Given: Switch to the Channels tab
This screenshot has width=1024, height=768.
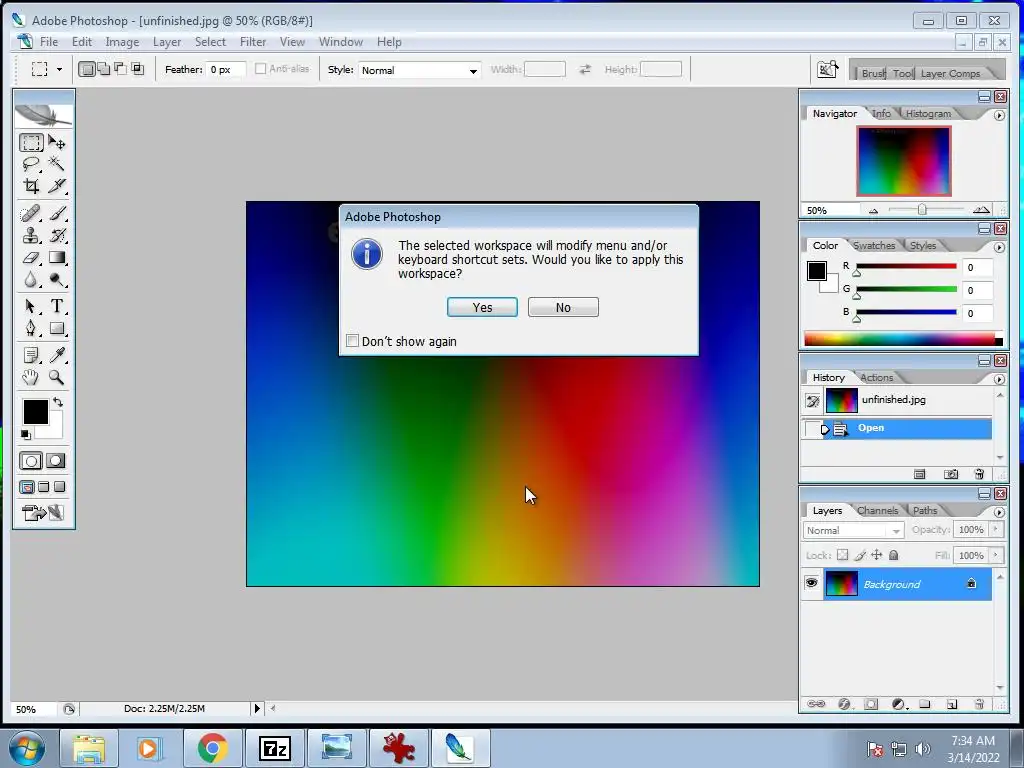Looking at the screenshot, I should 877,511.
